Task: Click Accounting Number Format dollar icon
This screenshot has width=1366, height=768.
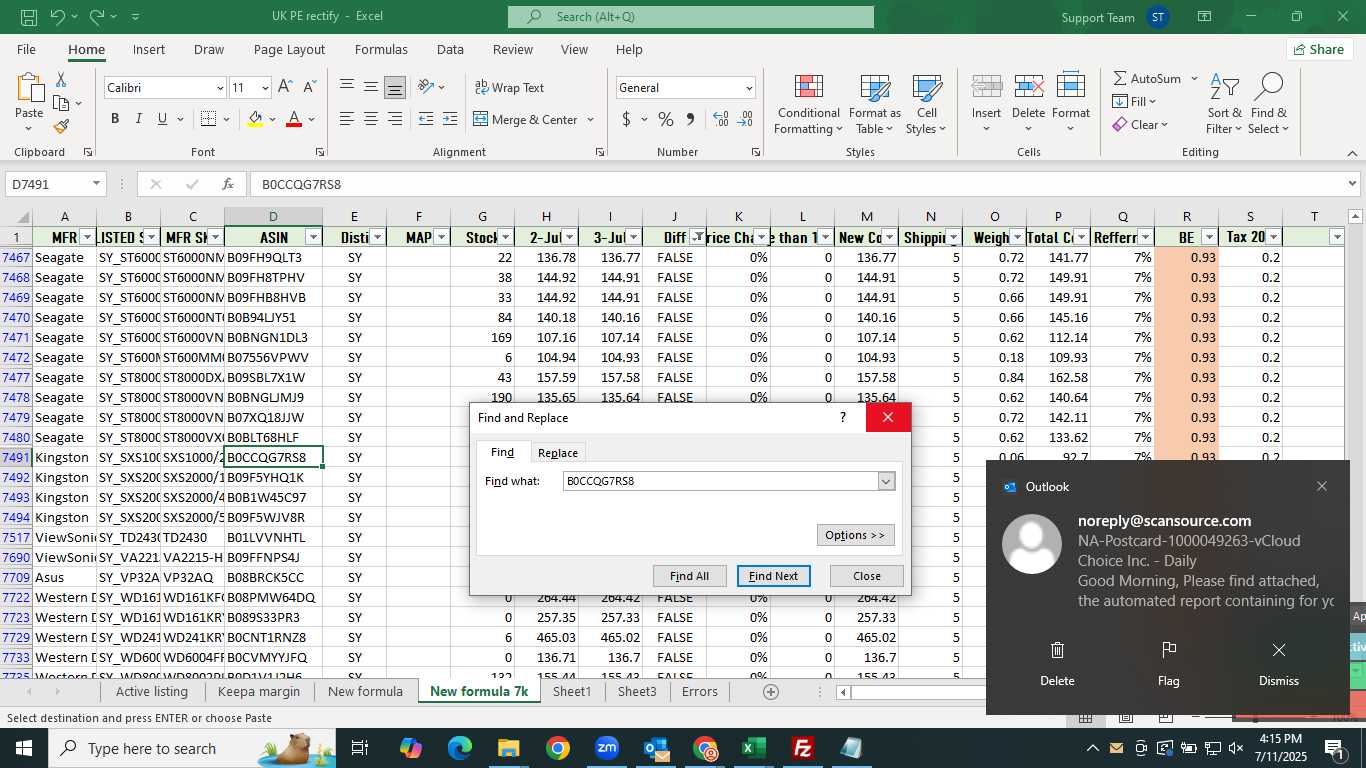Action: coord(627,119)
